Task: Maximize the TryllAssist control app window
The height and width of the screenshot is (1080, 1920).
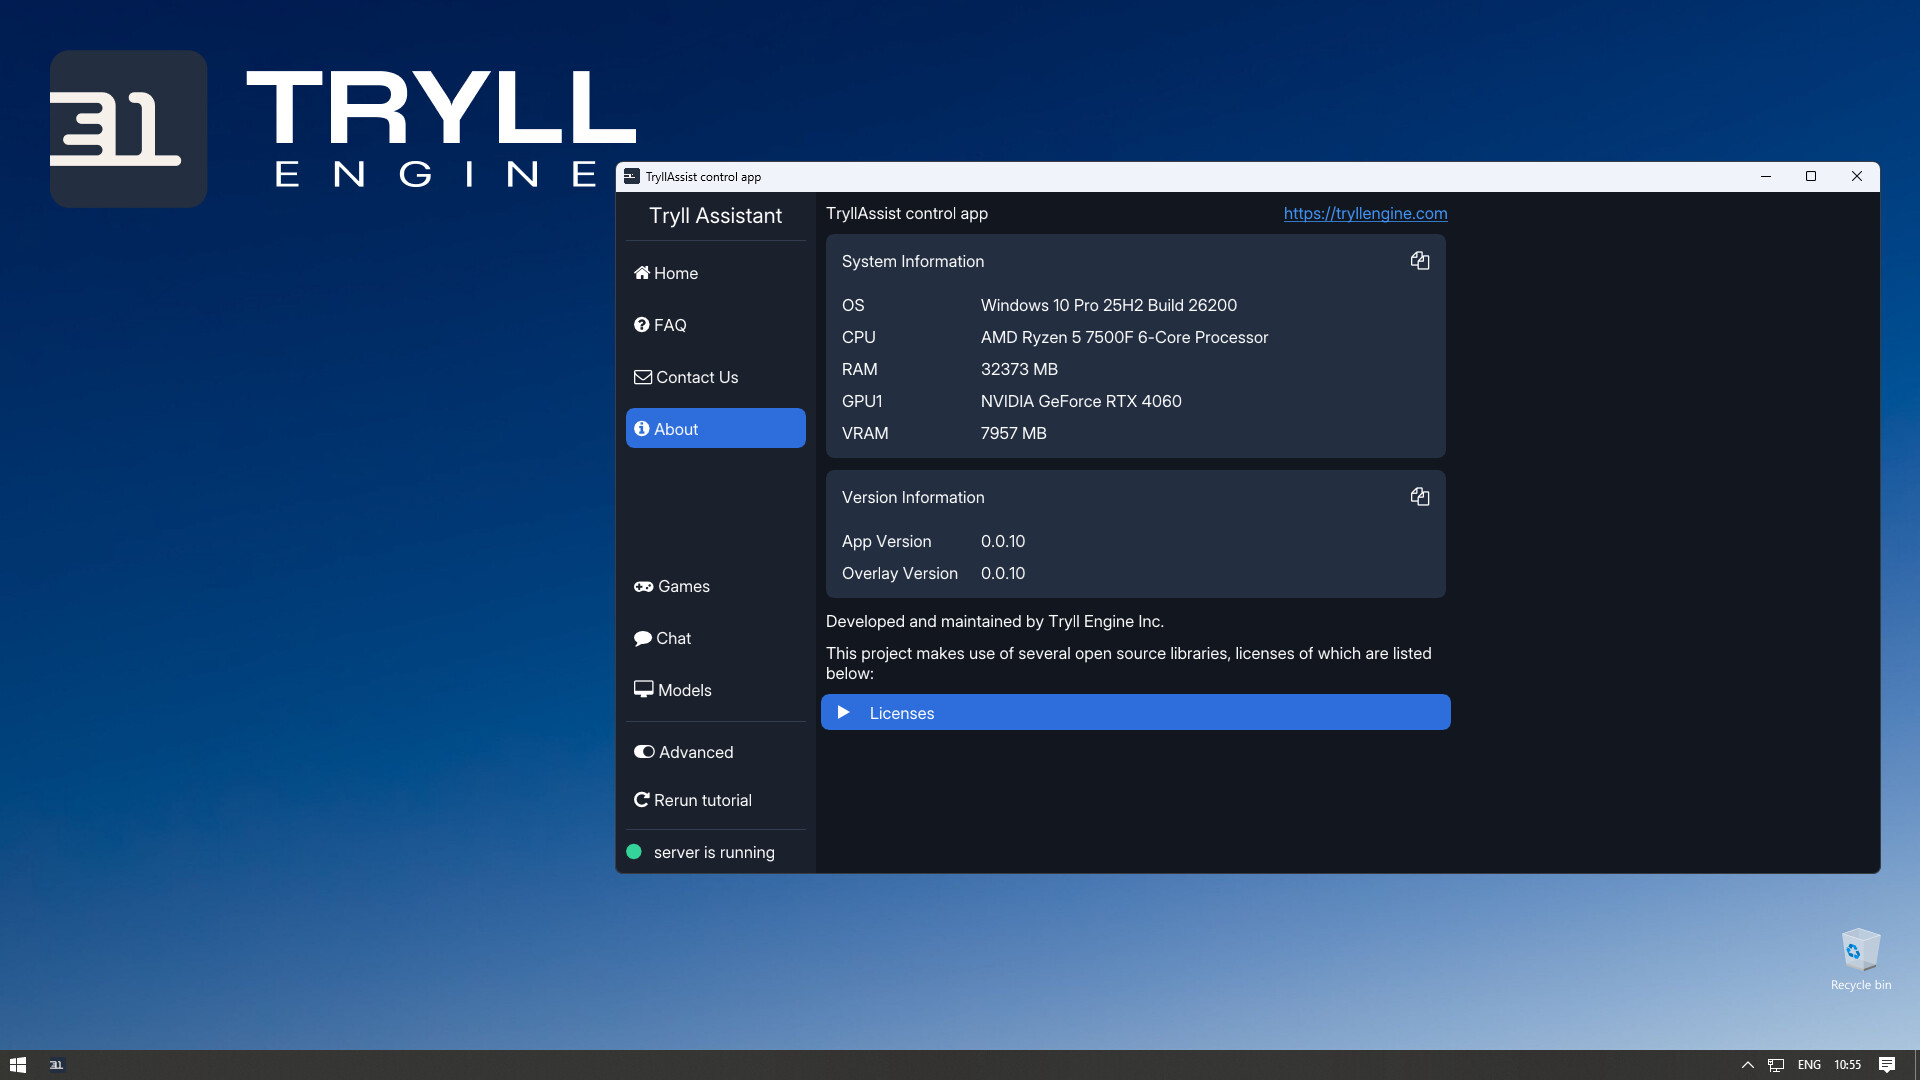Action: [1810, 176]
